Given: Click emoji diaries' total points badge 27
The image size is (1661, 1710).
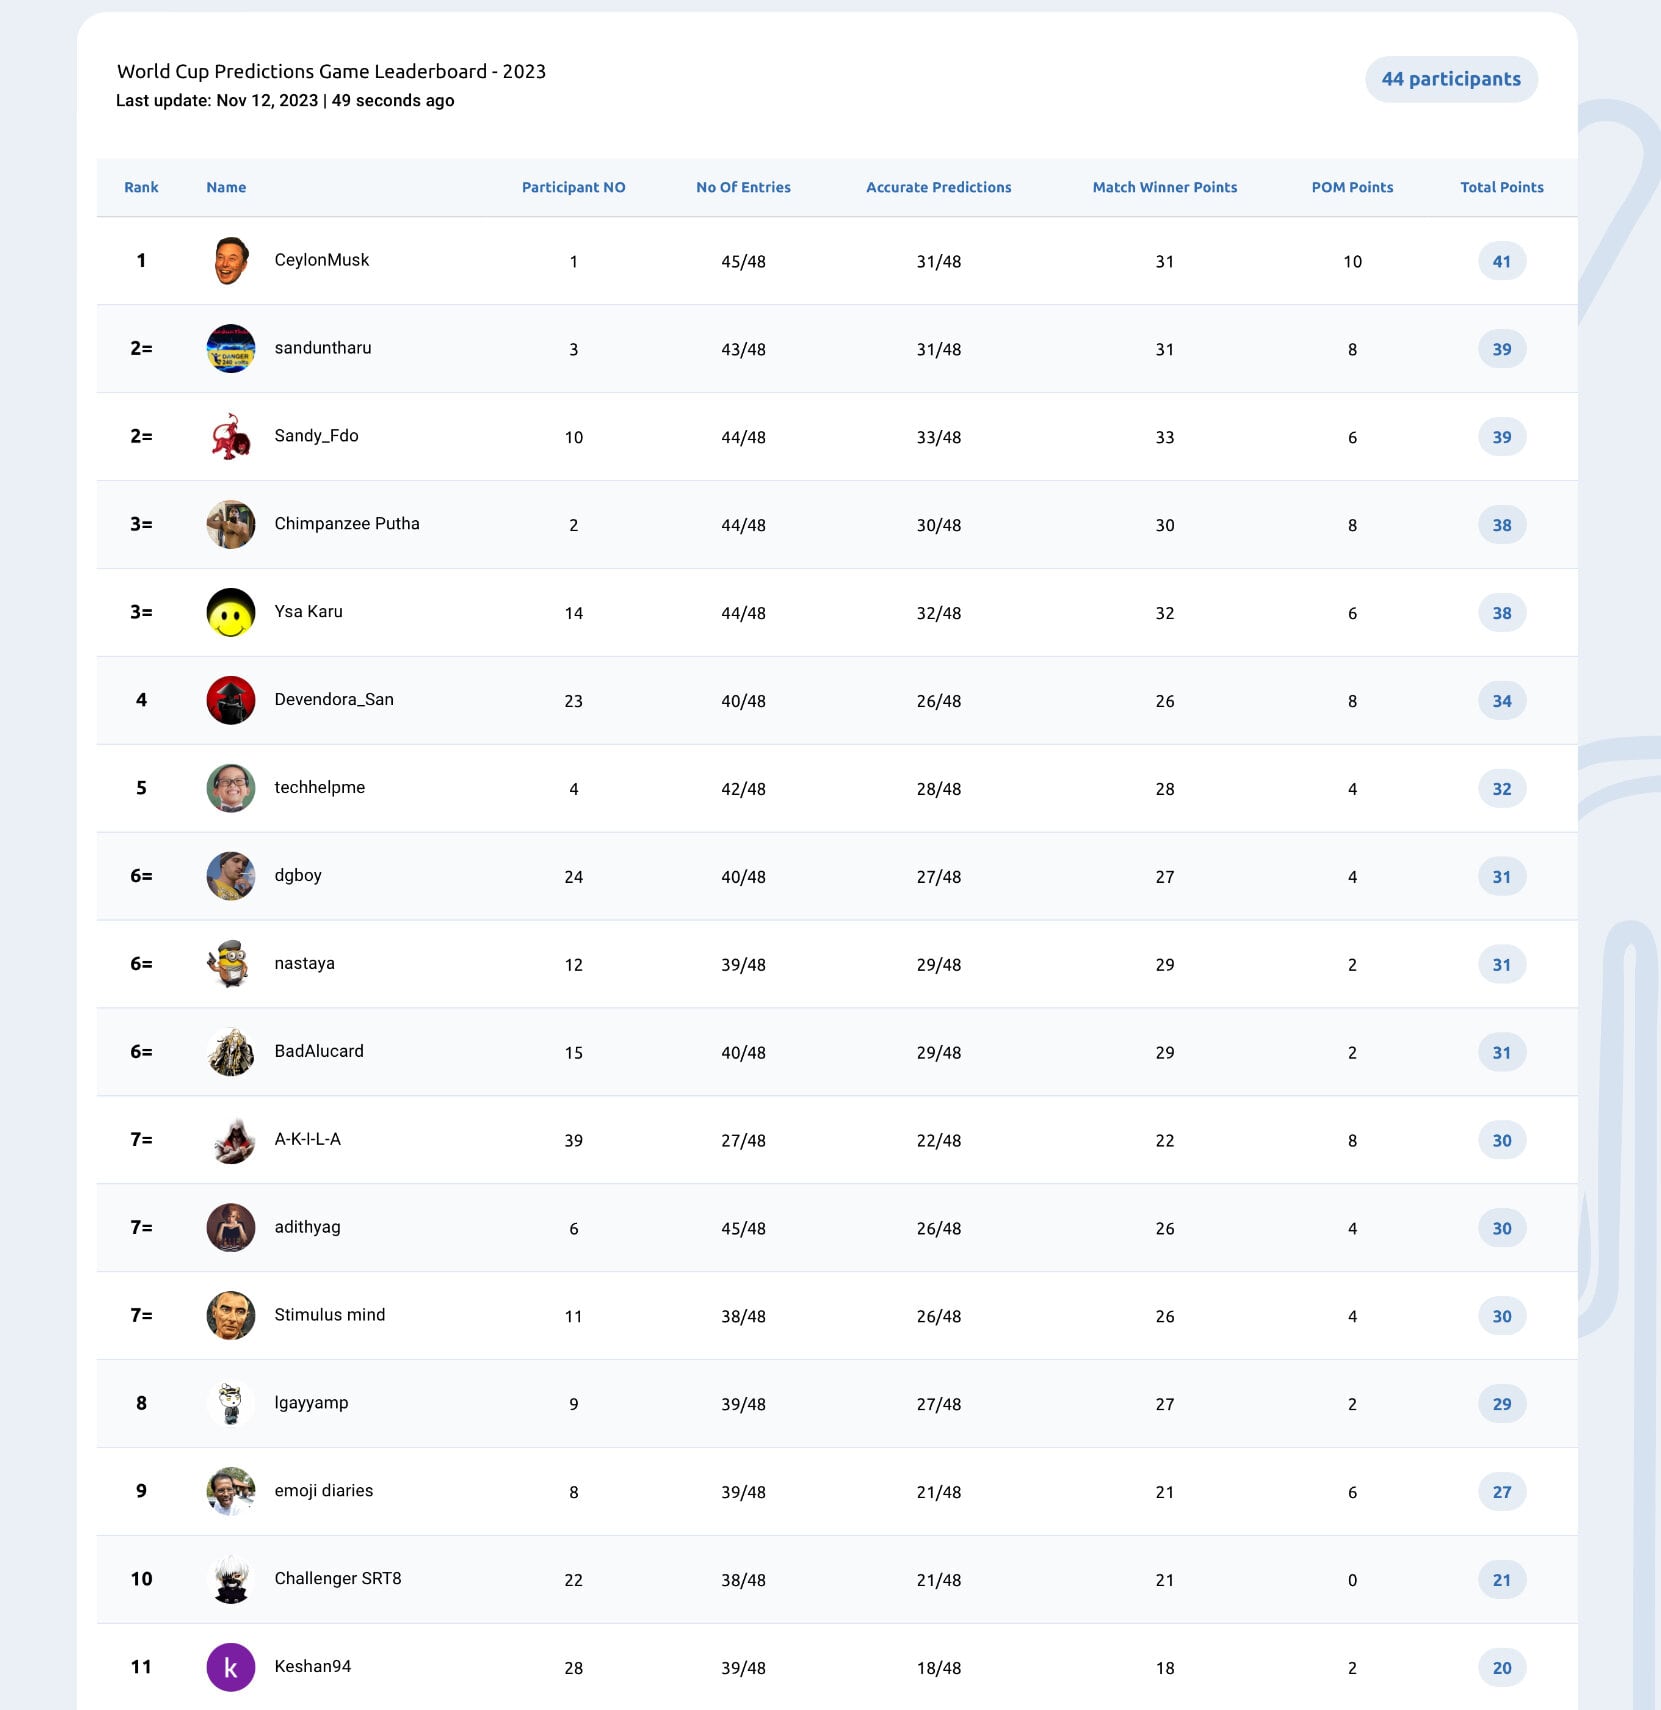Looking at the screenshot, I should (1502, 1492).
